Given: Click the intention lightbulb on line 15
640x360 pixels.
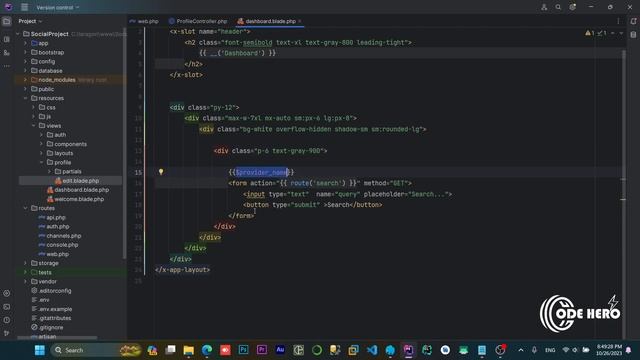Looking at the screenshot, I should (161, 172).
